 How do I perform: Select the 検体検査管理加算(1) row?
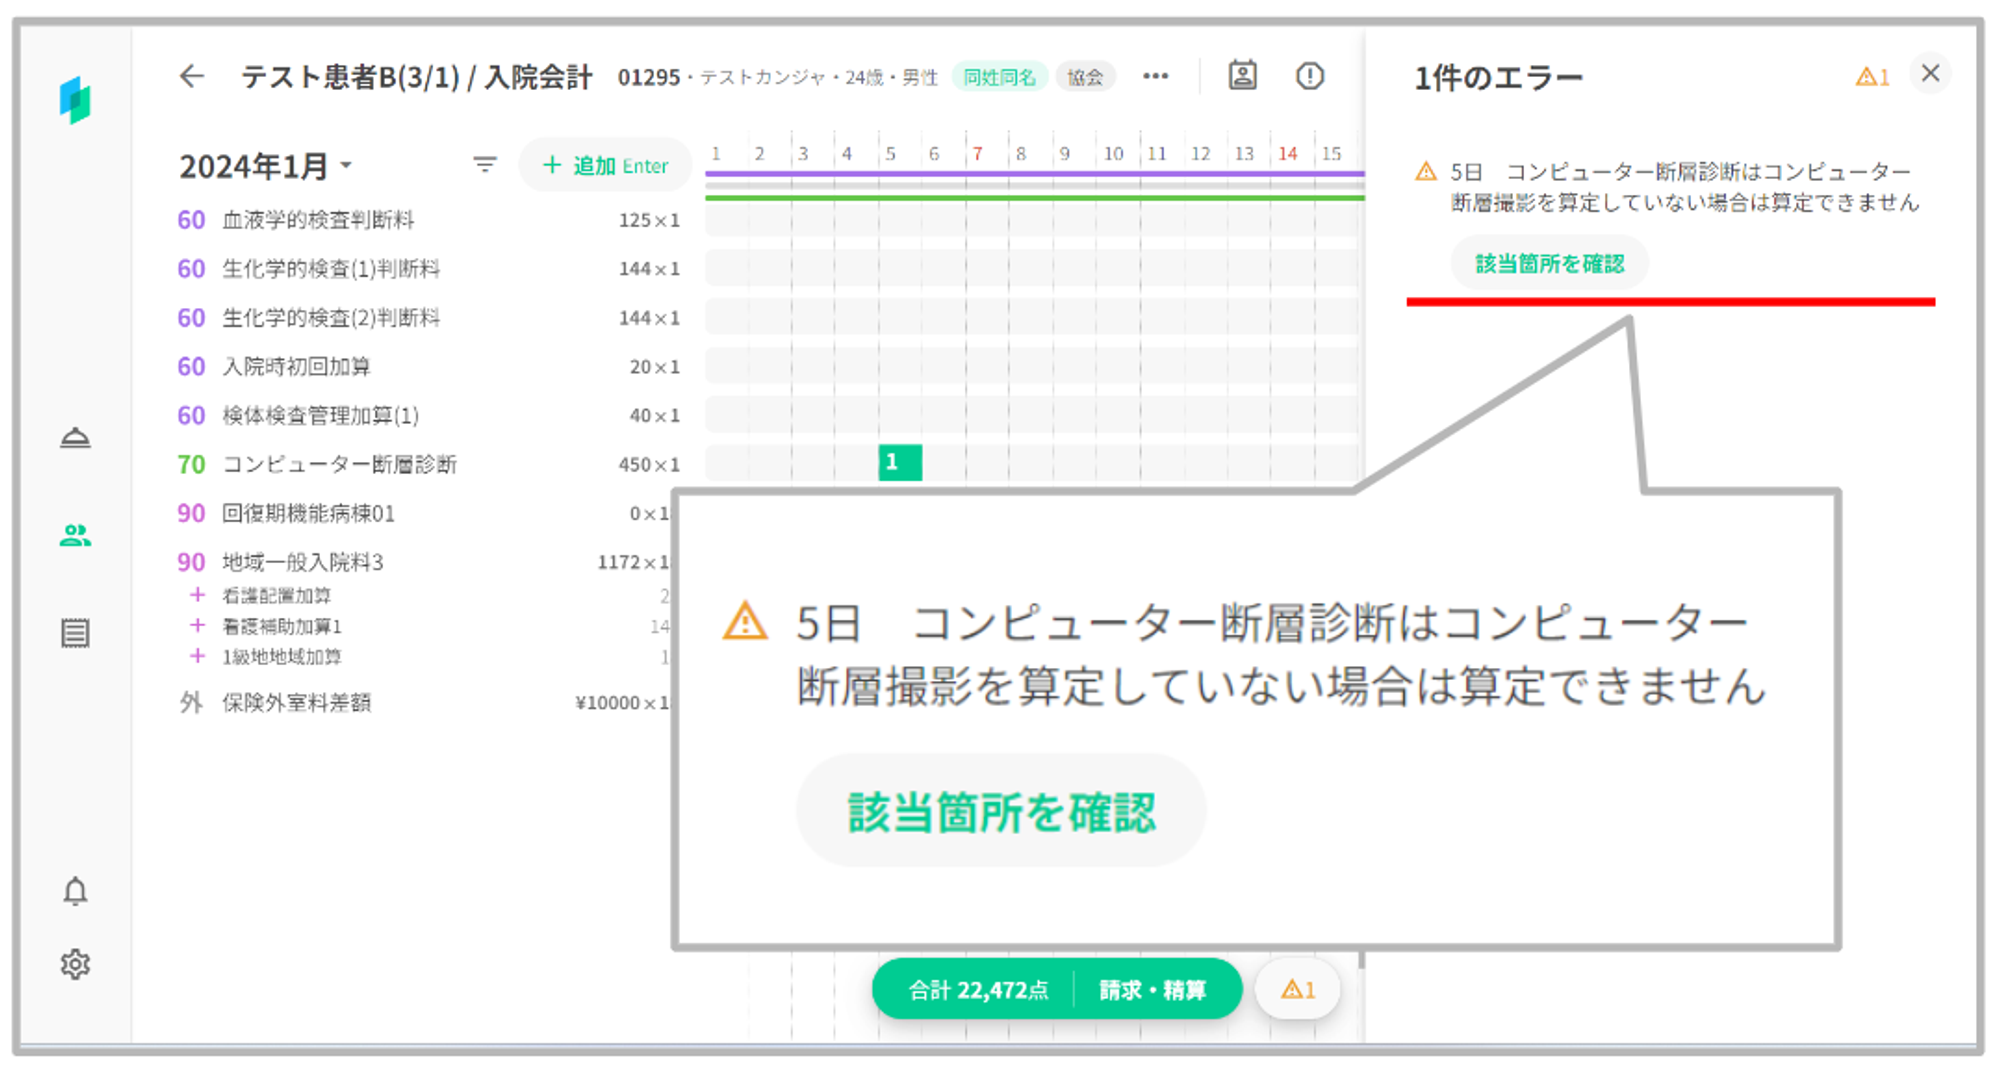428,415
